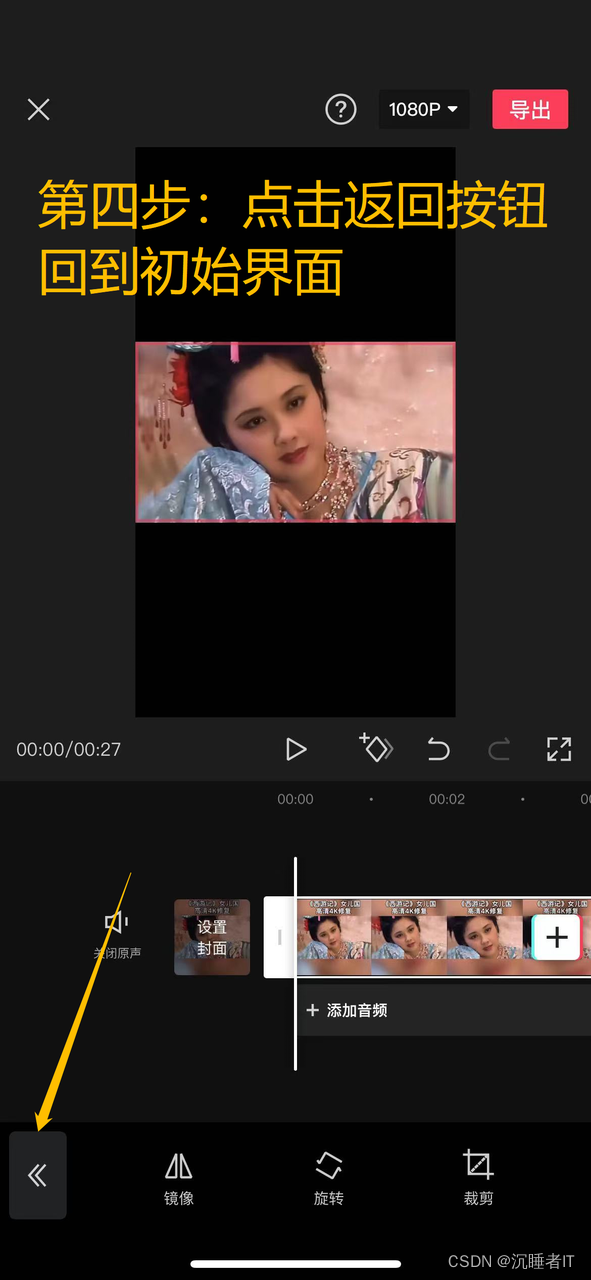Close the editor with X icon
The height and width of the screenshot is (1280, 591).
[38, 109]
